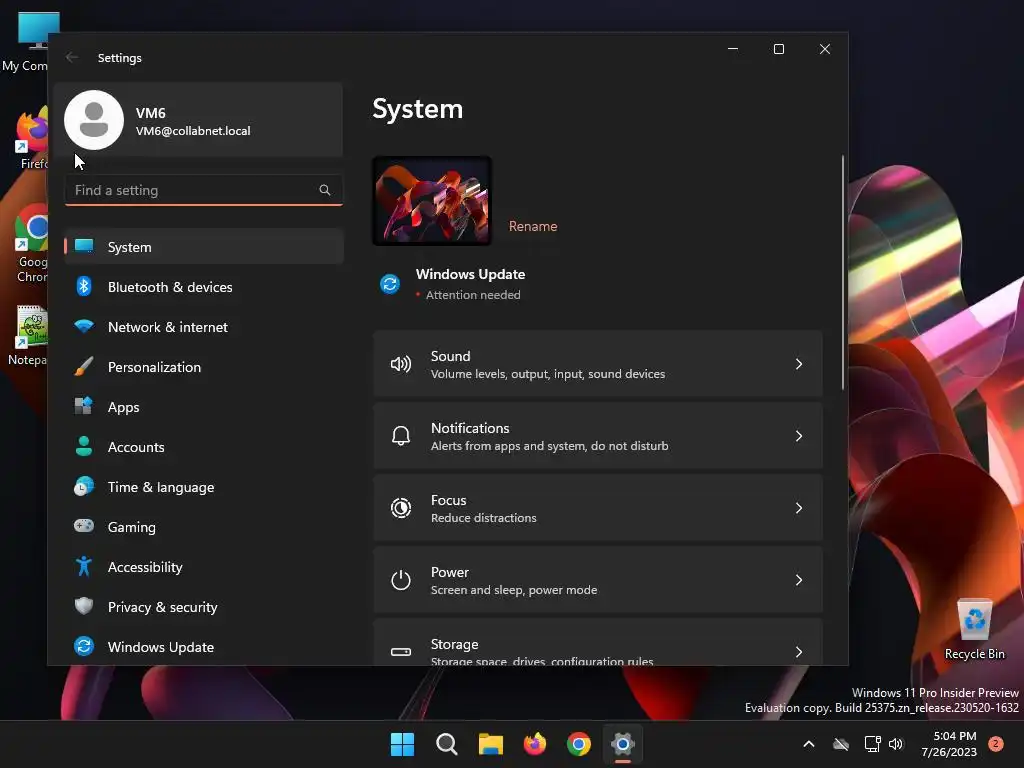Image resolution: width=1024 pixels, height=768 pixels.
Task: Open the Recycle Bin desktop icon
Action: (x=974, y=630)
